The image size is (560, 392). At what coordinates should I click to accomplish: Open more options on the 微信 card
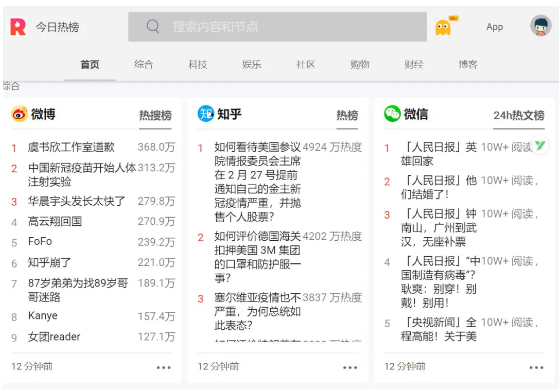click(536, 367)
